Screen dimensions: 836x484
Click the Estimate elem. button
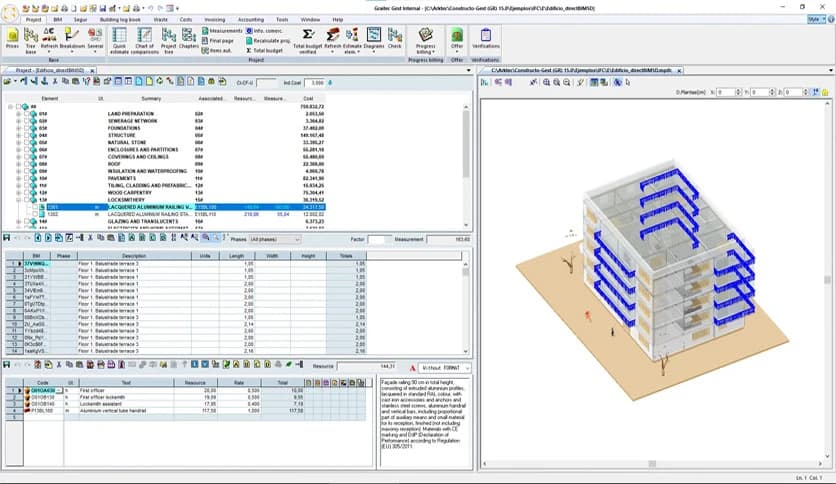352,41
